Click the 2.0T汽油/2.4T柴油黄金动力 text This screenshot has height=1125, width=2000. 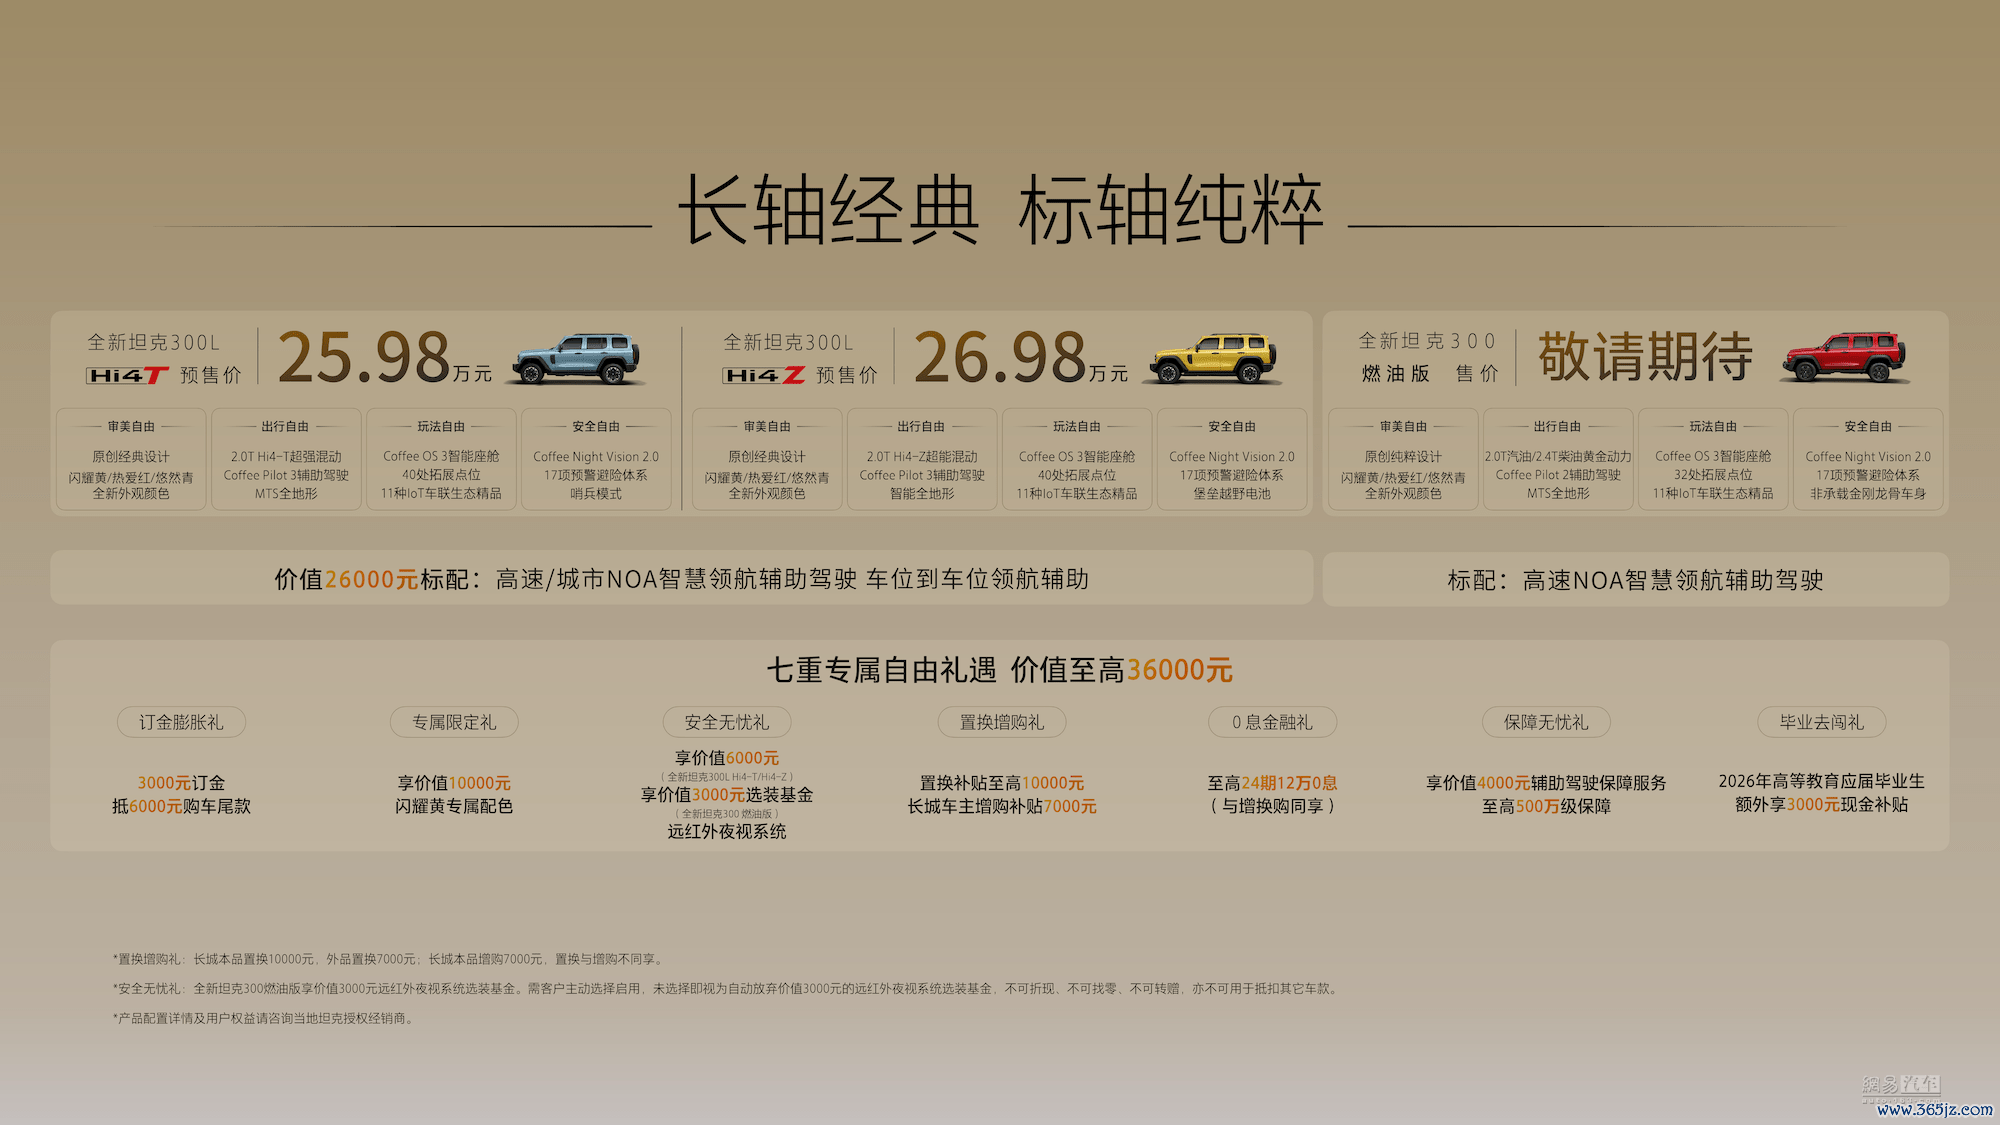click(x=1558, y=457)
